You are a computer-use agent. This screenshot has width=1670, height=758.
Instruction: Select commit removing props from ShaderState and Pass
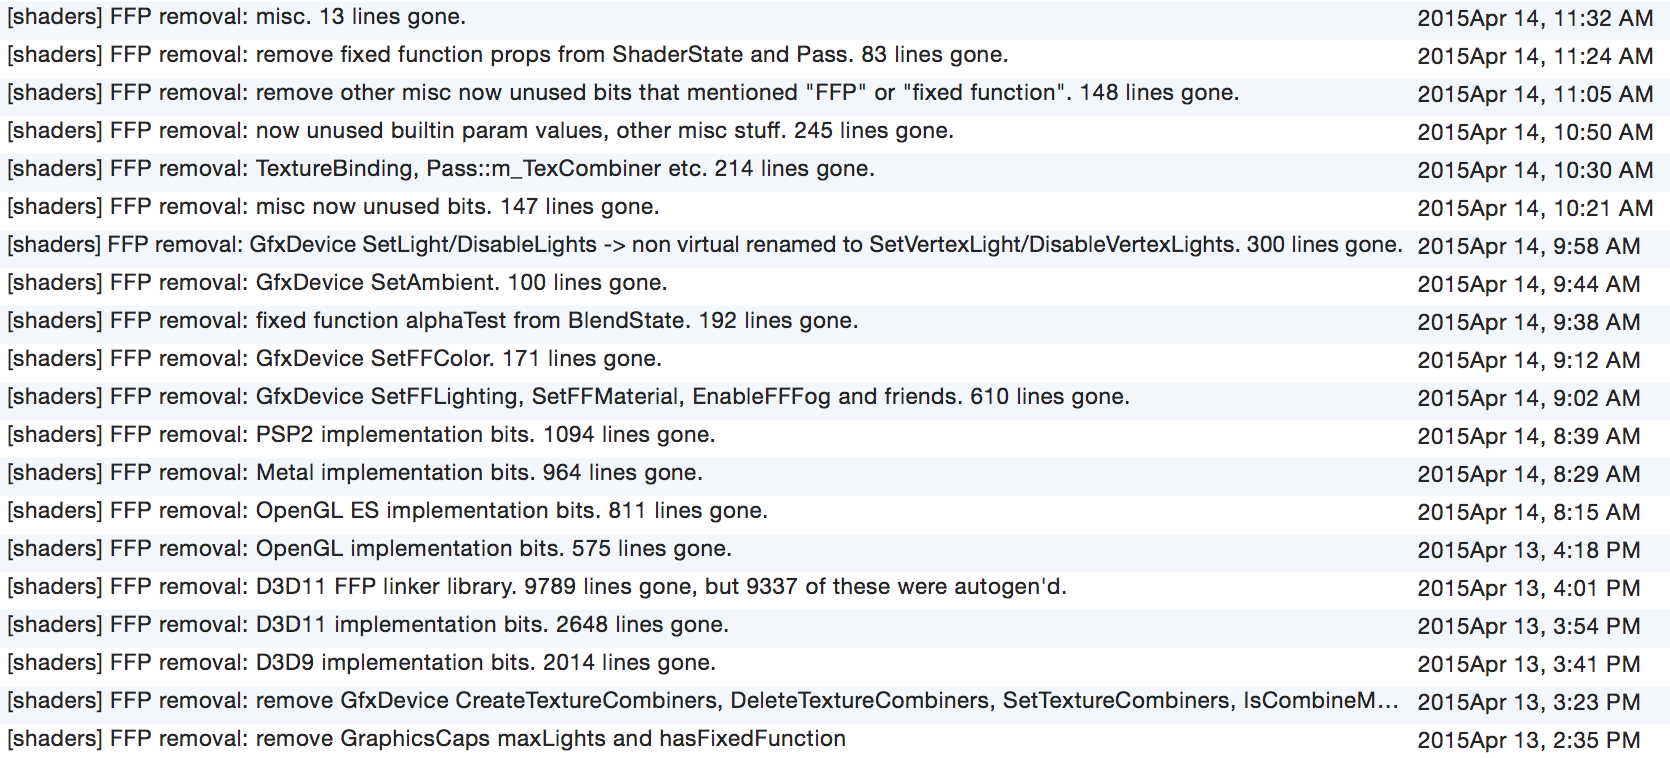(835, 55)
